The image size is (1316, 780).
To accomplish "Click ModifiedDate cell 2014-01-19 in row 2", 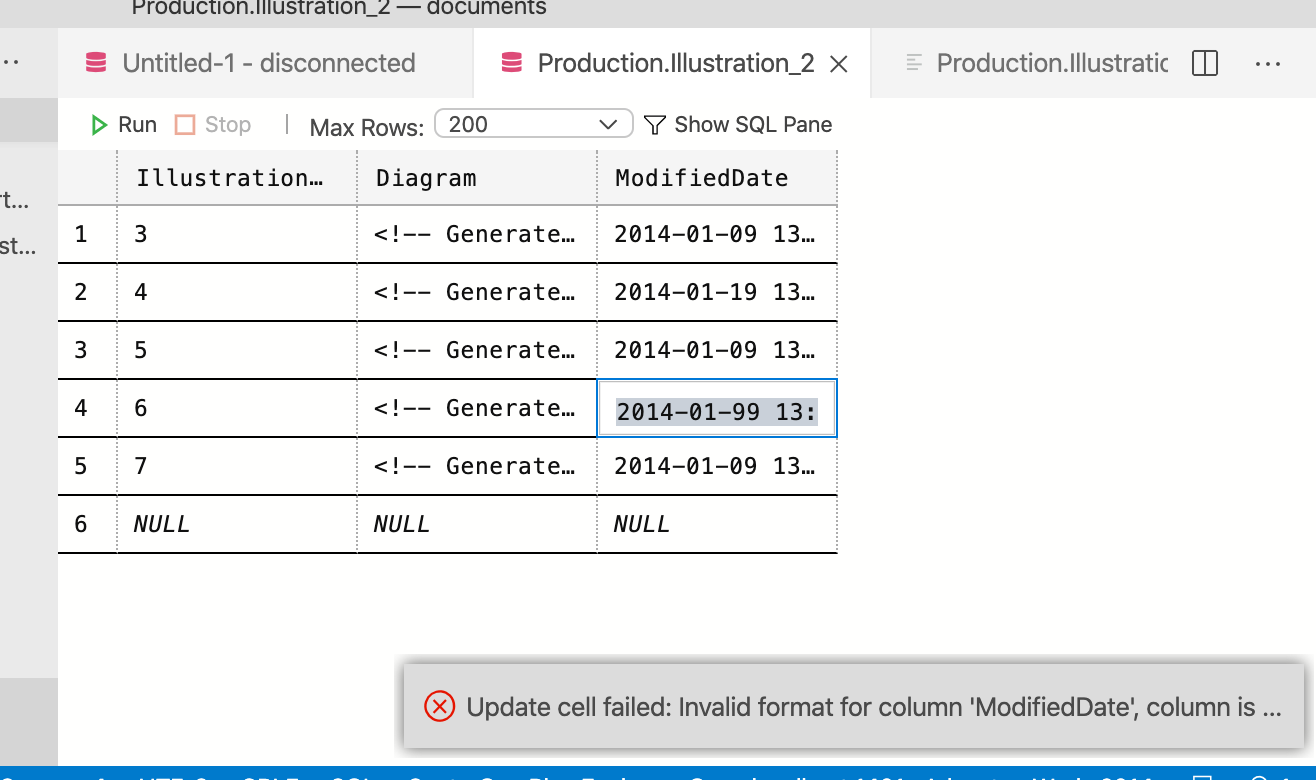I will (717, 293).
